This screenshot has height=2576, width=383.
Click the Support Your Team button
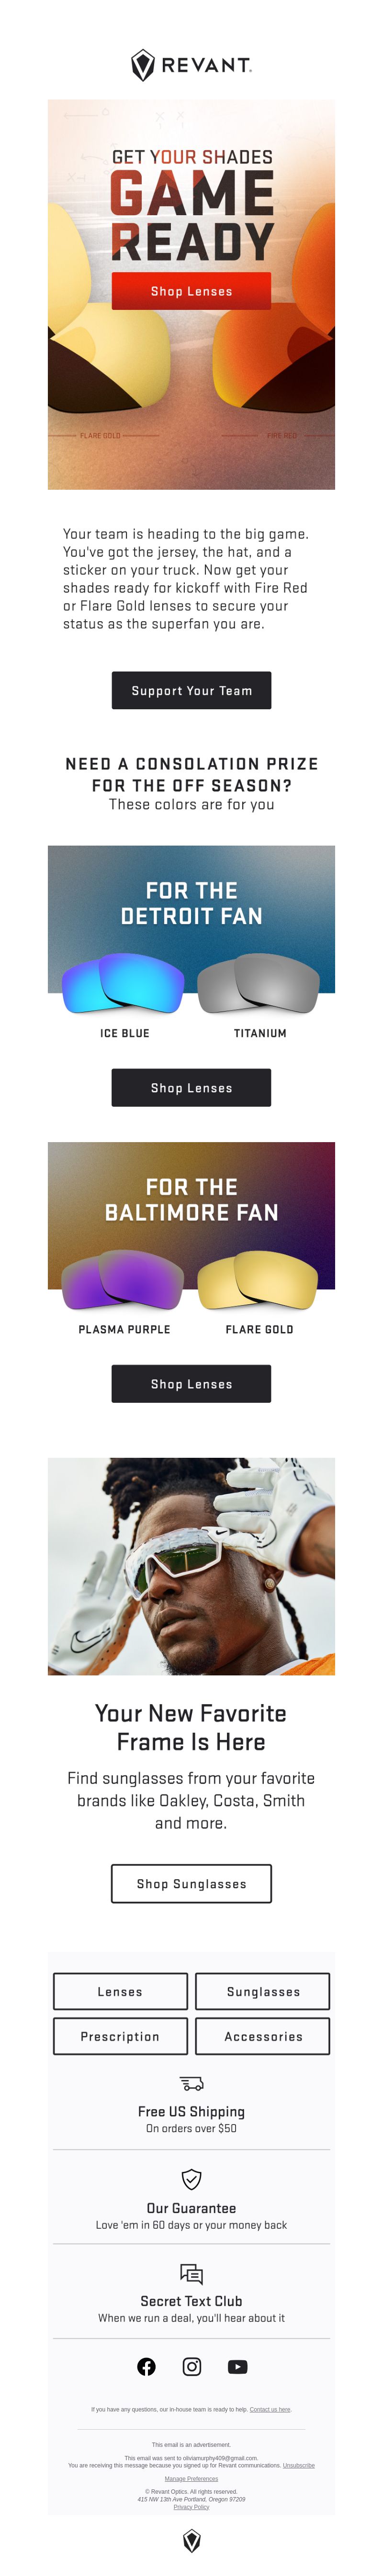coord(191,690)
